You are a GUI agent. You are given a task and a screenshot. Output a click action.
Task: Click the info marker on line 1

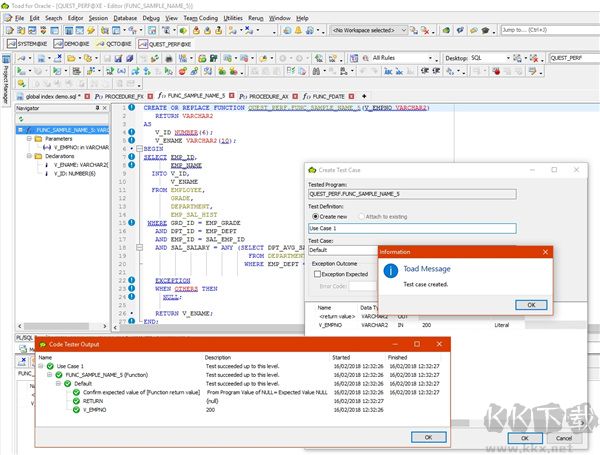(x=132, y=106)
